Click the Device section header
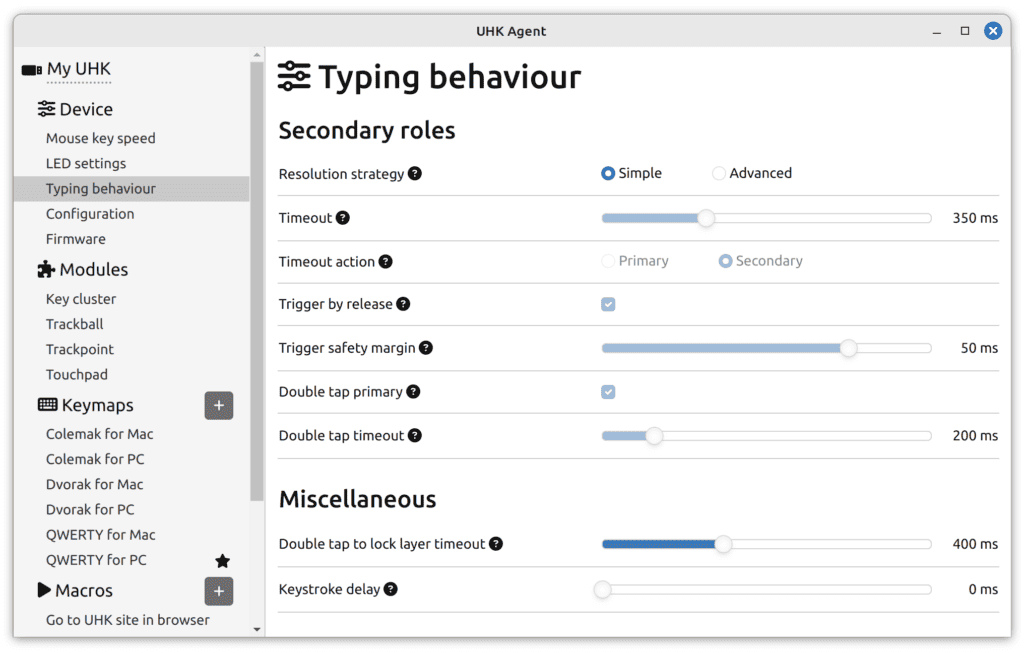Screen dimensions: 1024x653 [85, 109]
